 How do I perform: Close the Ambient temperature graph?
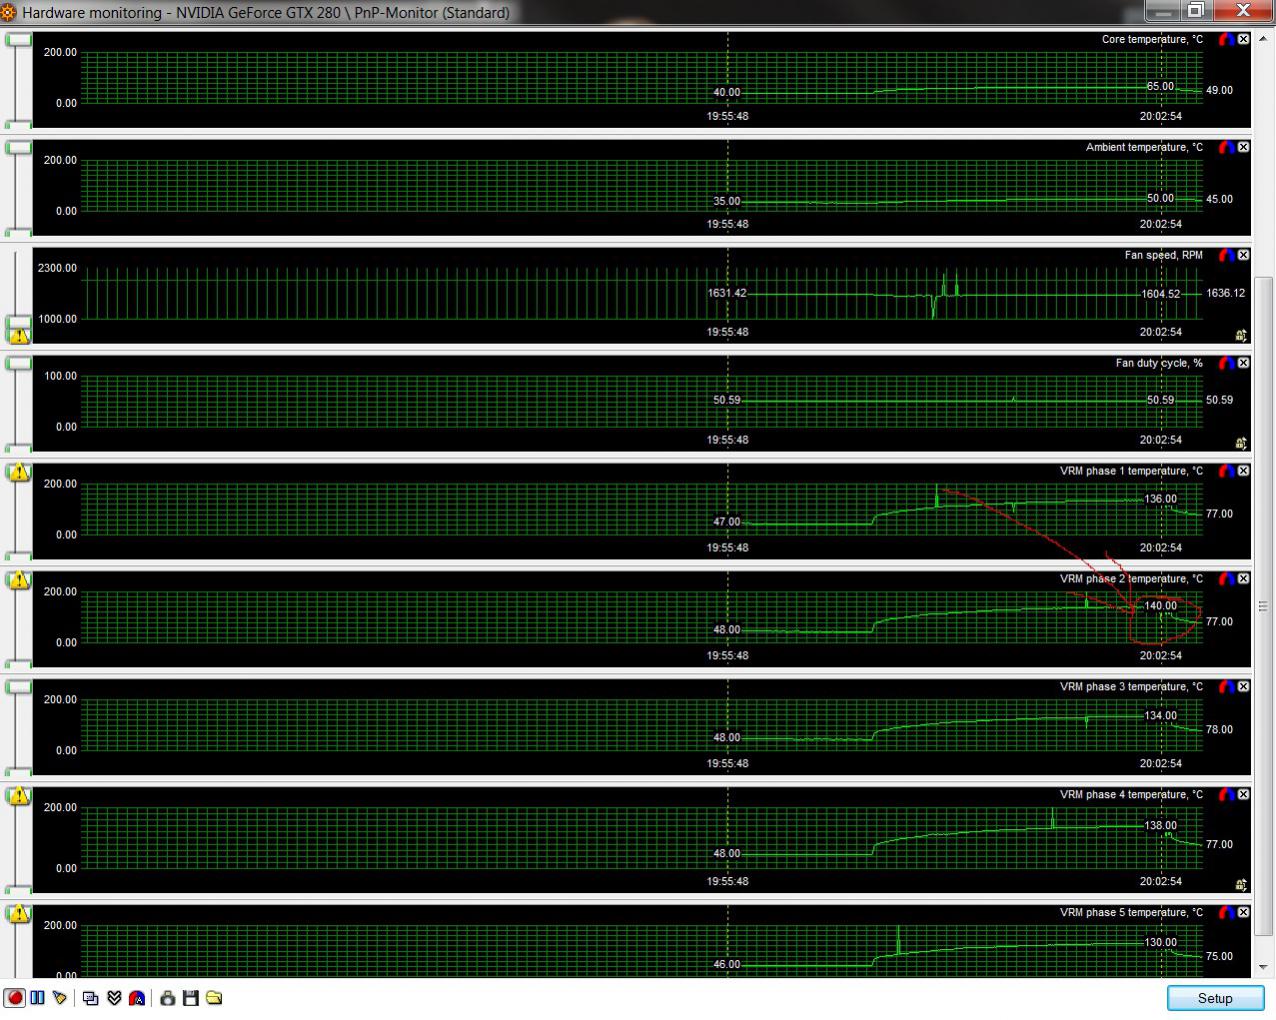pyautogui.click(x=1243, y=147)
